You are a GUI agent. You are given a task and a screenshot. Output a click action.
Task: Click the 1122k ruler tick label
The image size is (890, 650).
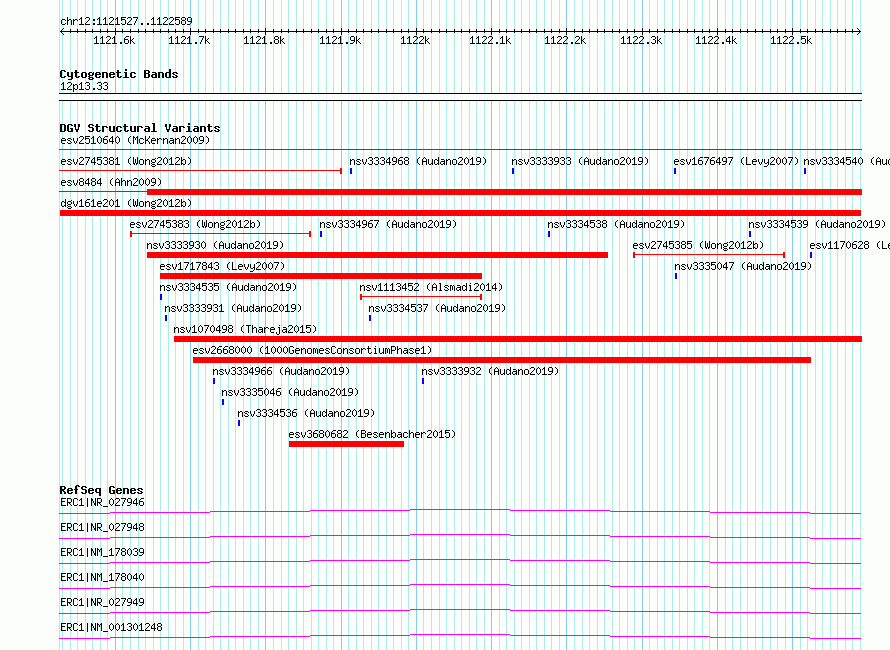tap(415, 40)
